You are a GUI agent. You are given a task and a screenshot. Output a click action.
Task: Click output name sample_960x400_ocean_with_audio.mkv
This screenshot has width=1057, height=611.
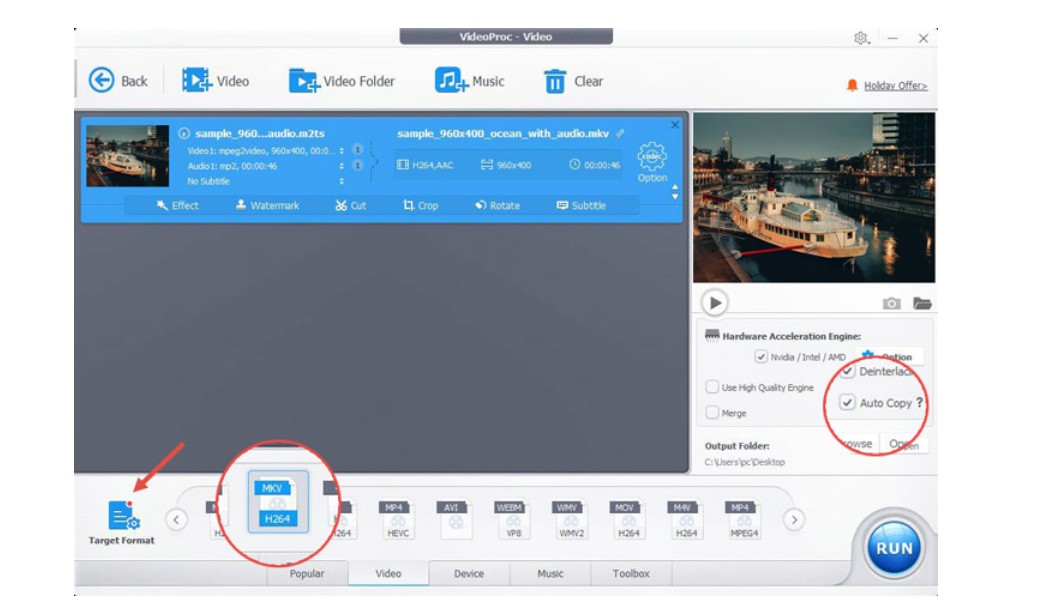tap(503, 134)
